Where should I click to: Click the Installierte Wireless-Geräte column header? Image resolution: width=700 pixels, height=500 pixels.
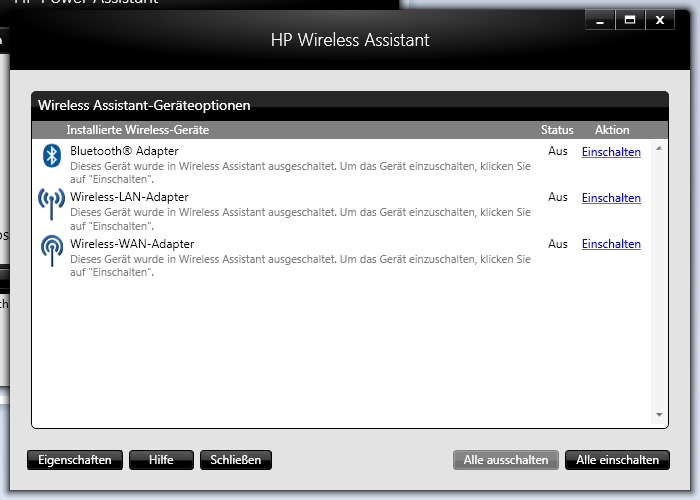(x=138, y=130)
